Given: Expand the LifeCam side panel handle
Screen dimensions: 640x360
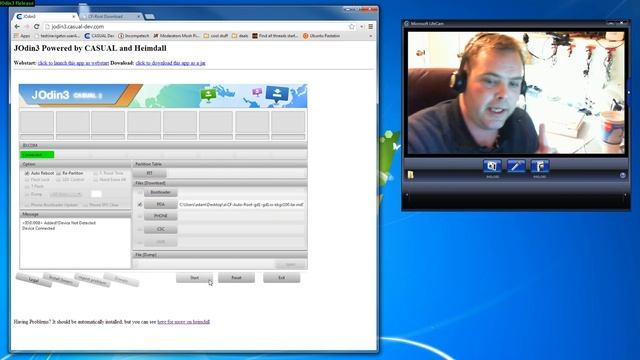Looking at the screenshot, I should (629, 93).
